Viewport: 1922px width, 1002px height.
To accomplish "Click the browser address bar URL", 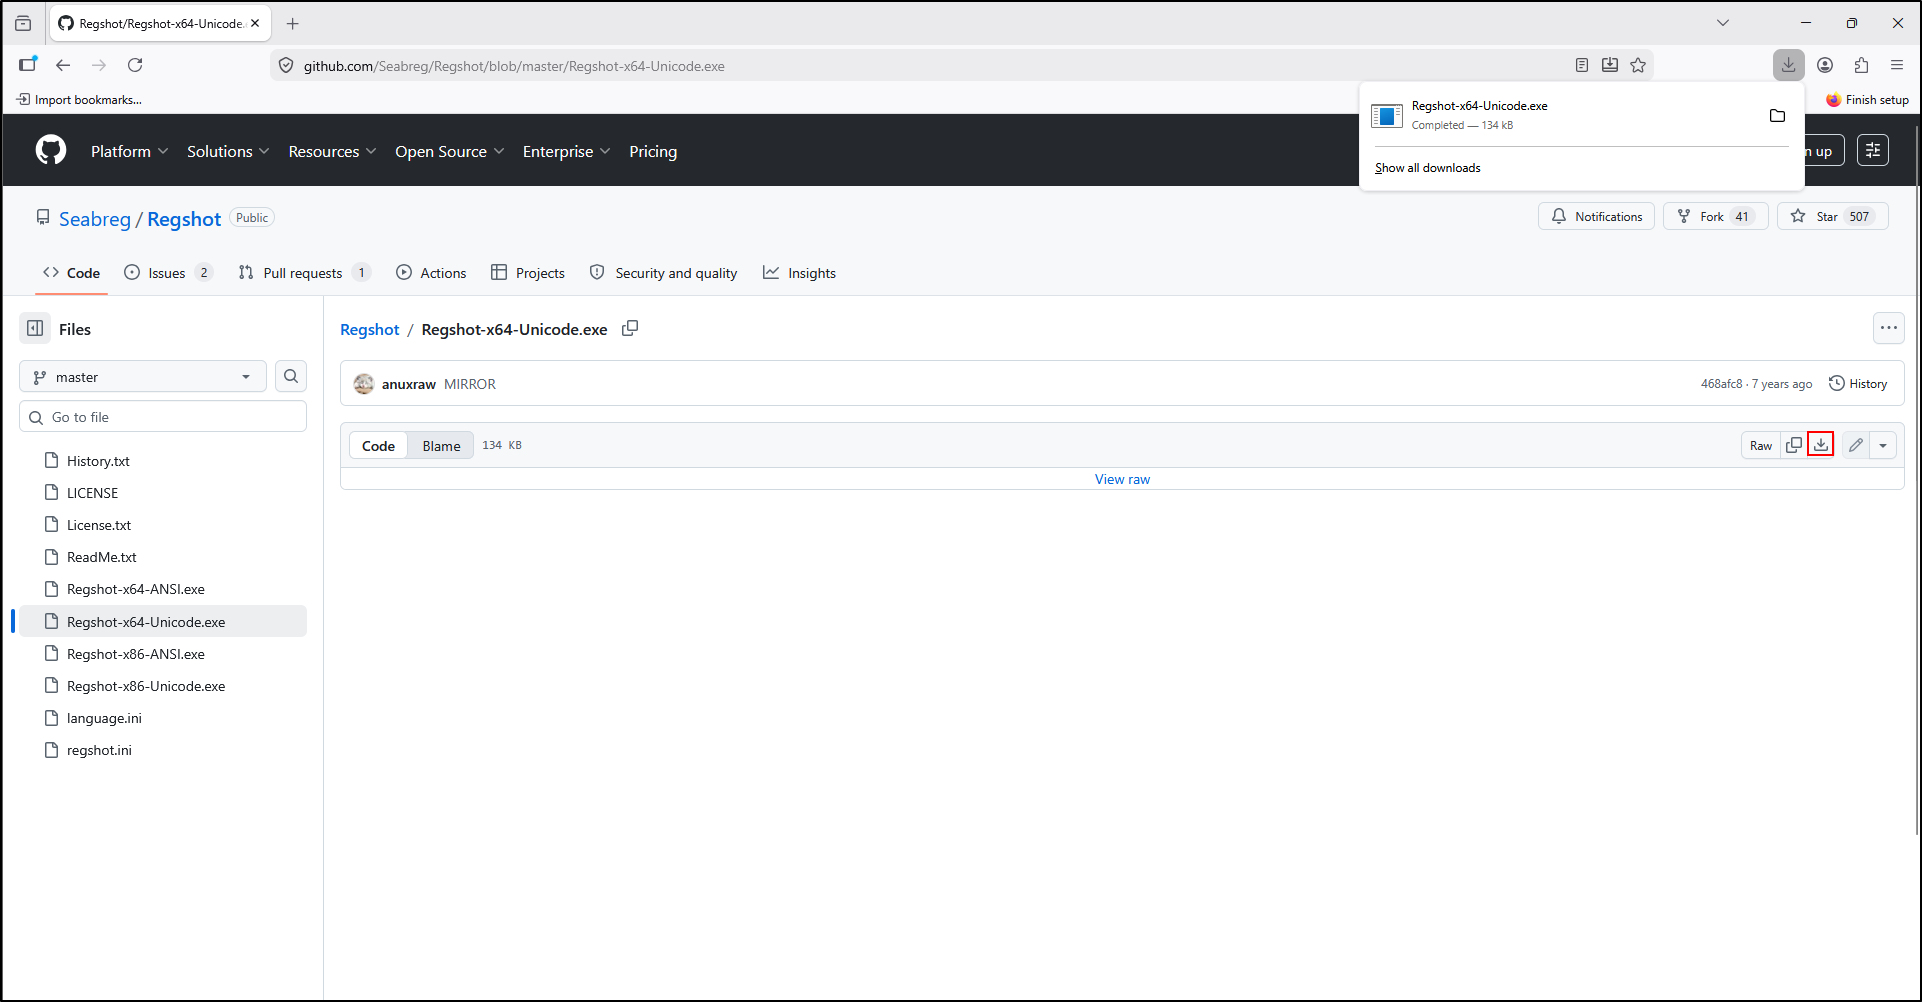I will 514,66.
